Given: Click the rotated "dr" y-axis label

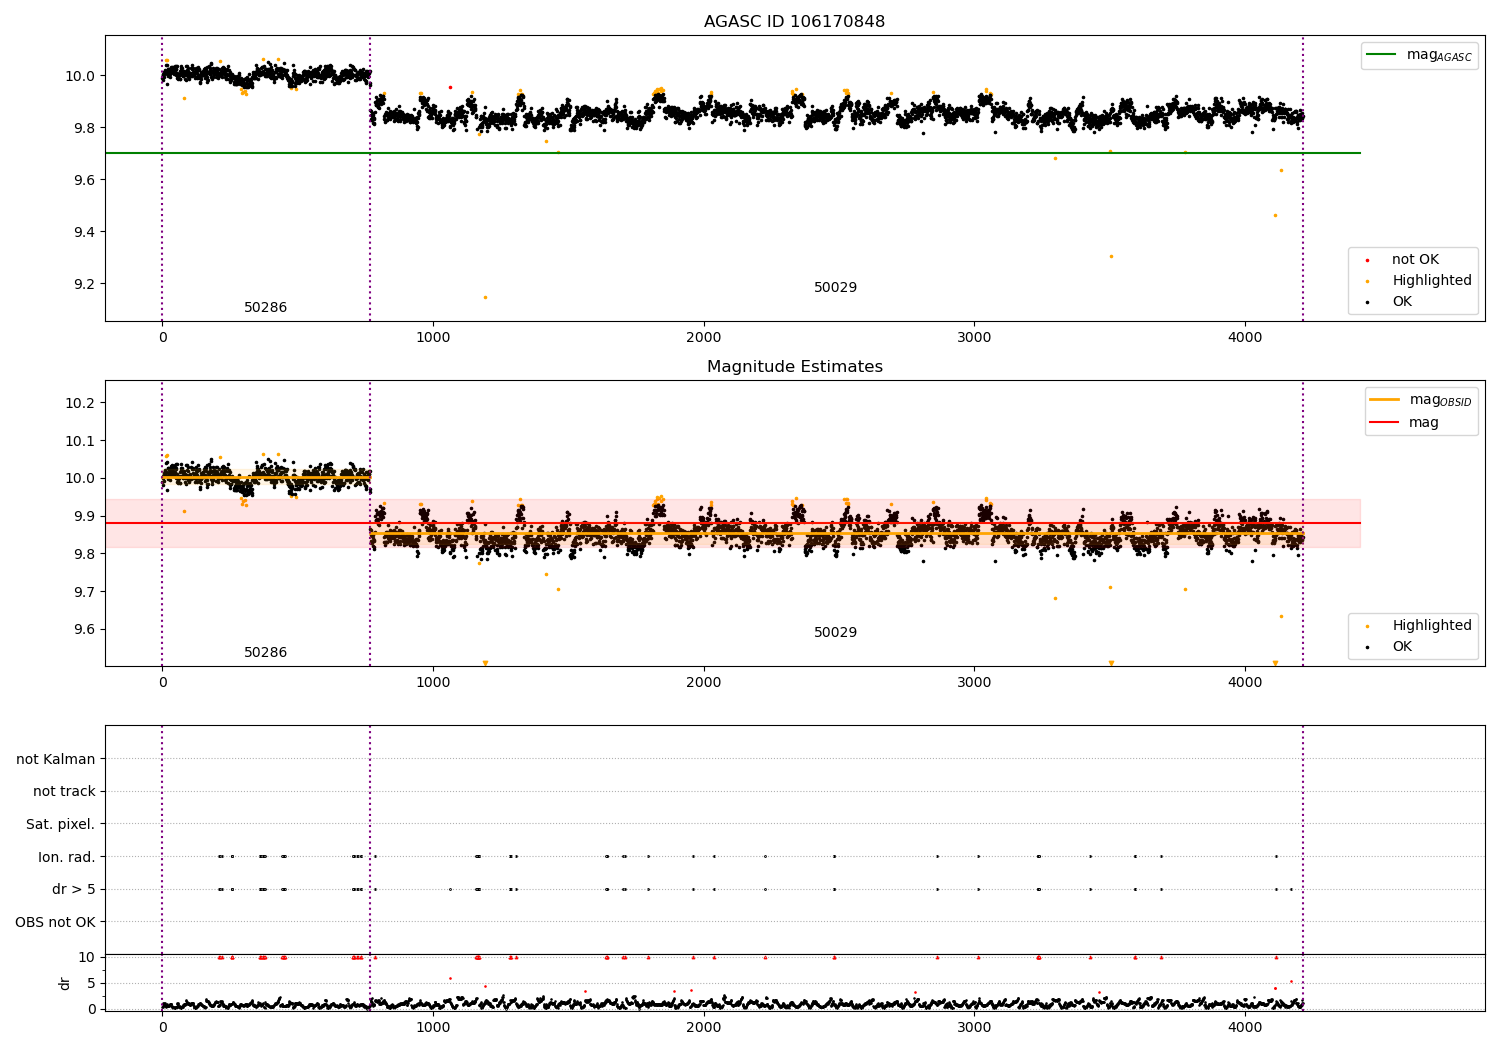Looking at the screenshot, I should 65,983.
